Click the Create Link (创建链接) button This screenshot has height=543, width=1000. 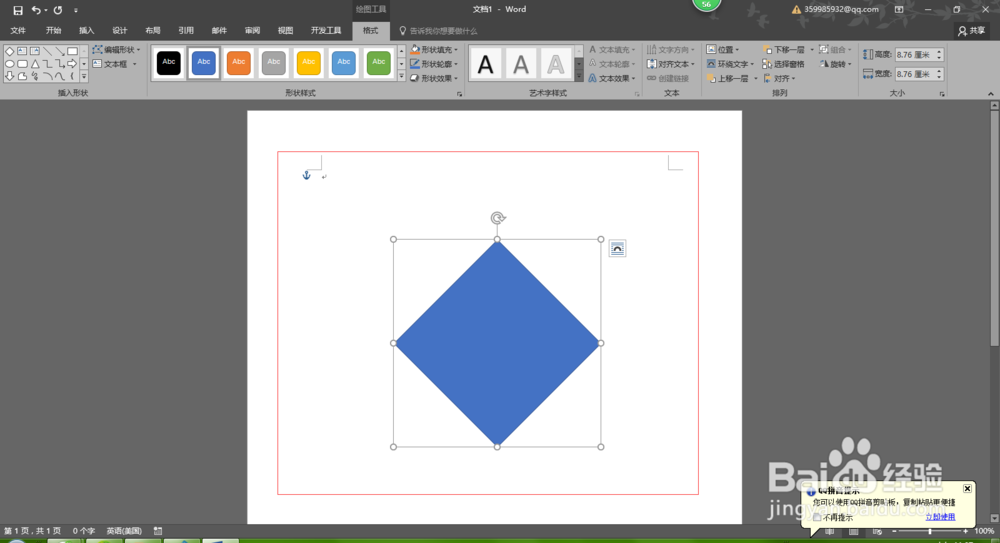point(668,78)
